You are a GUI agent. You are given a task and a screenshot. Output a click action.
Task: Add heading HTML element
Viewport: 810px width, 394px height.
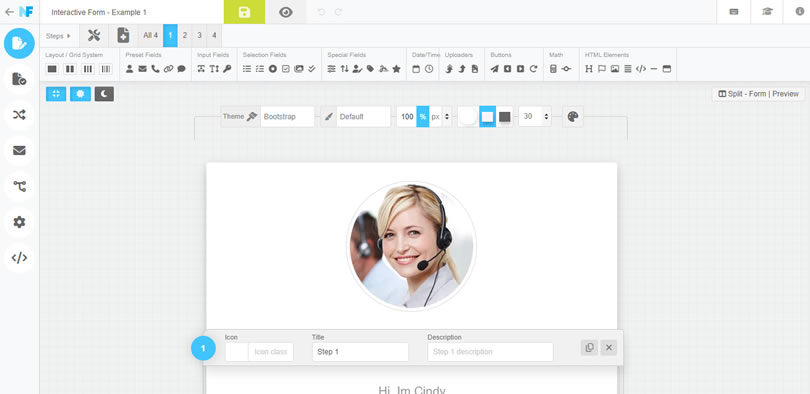(589, 69)
